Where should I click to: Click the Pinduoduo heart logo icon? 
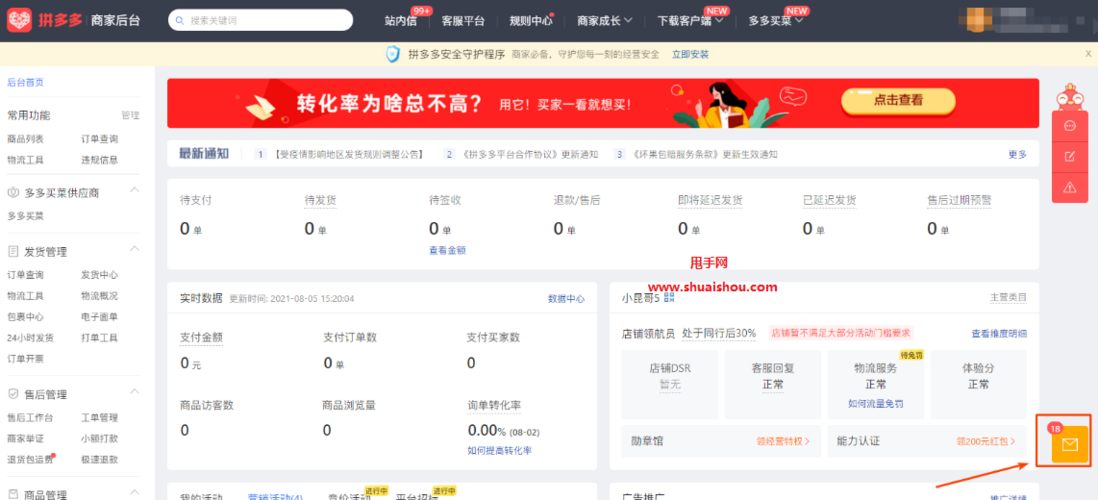point(19,20)
